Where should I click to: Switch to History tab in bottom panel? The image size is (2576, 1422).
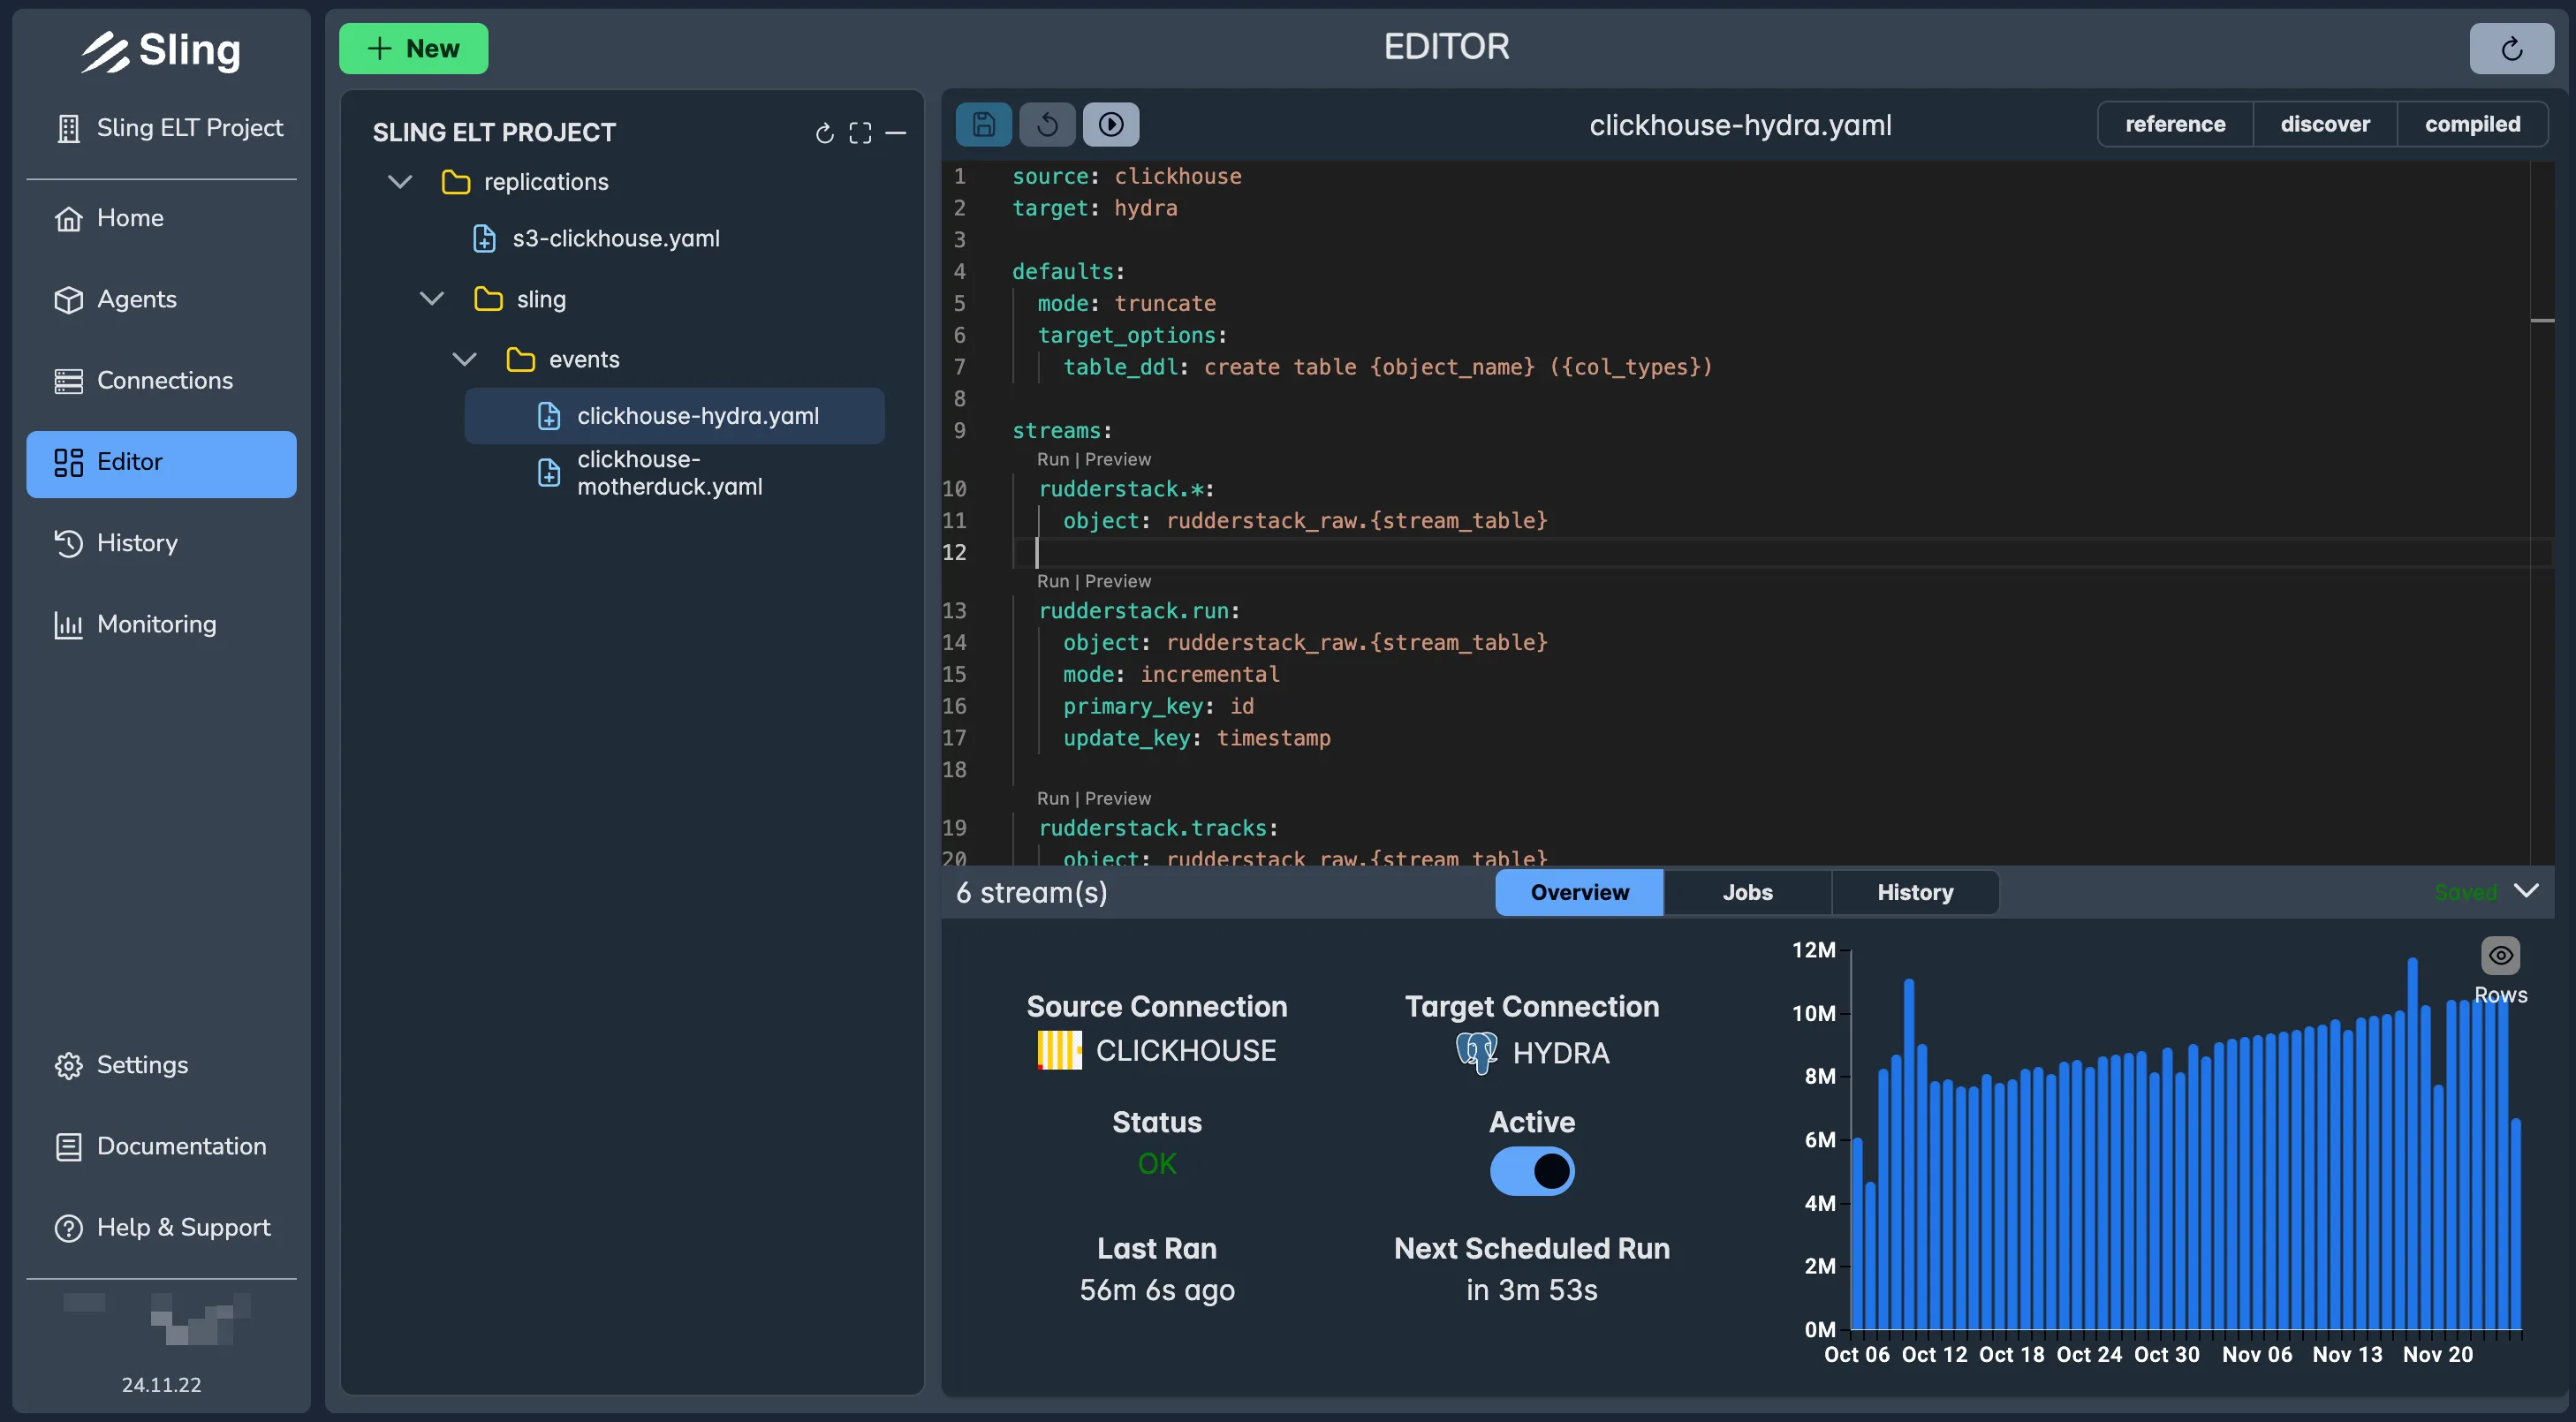pyautogui.click(x=1914, y=892)
